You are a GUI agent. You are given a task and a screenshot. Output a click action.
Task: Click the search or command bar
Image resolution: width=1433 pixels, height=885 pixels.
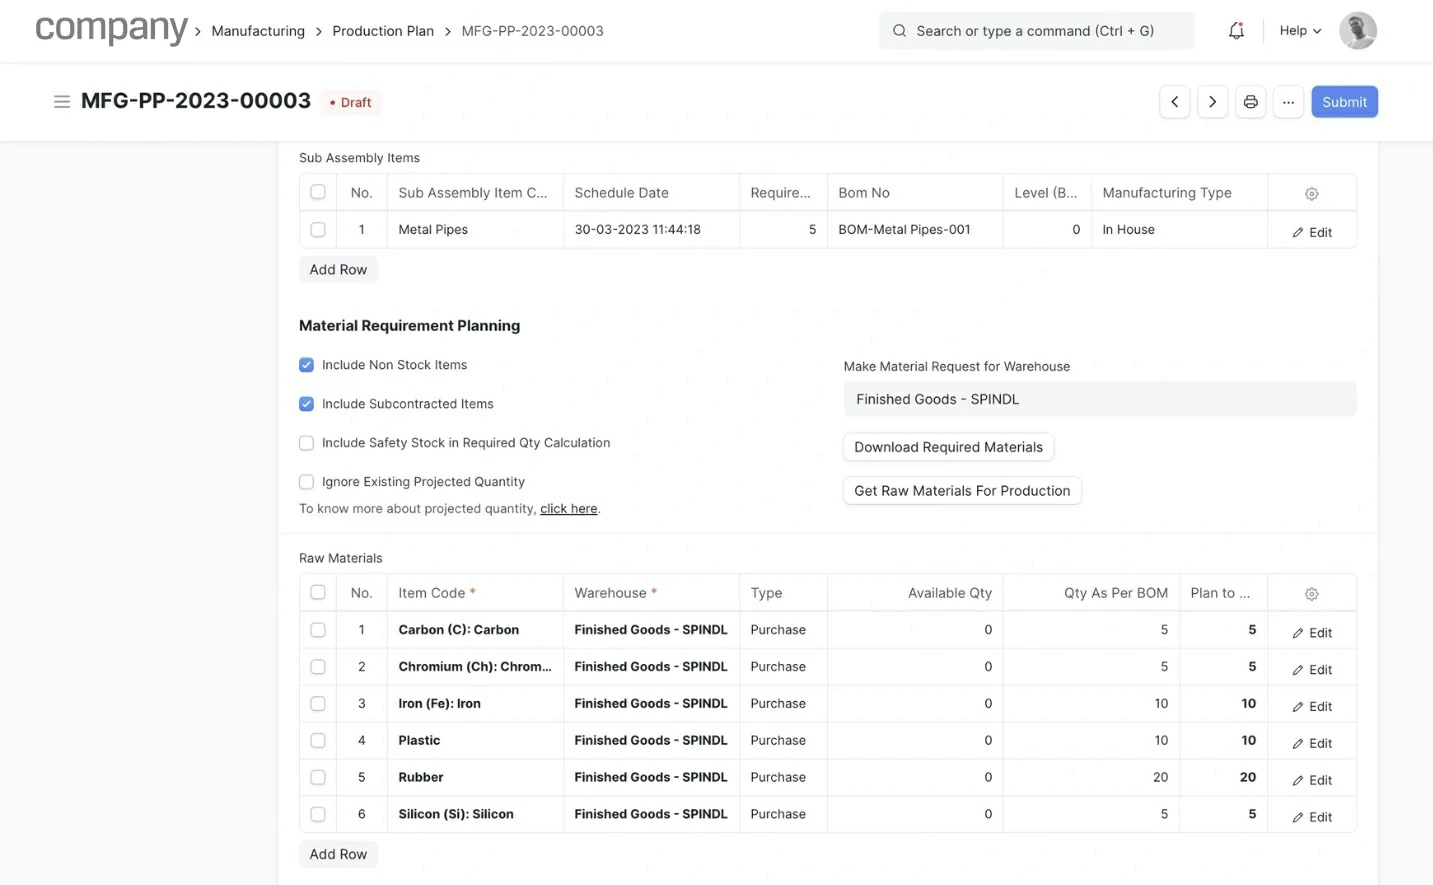pyautogui.click(x=1035, y=31)
